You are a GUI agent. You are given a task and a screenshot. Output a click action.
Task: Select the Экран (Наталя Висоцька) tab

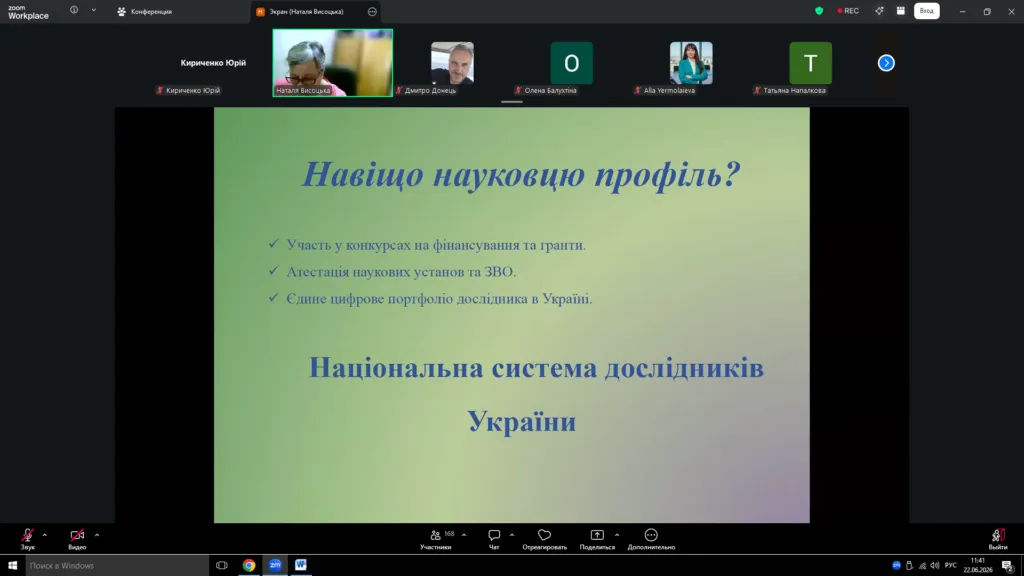click(x=306, y=11)
